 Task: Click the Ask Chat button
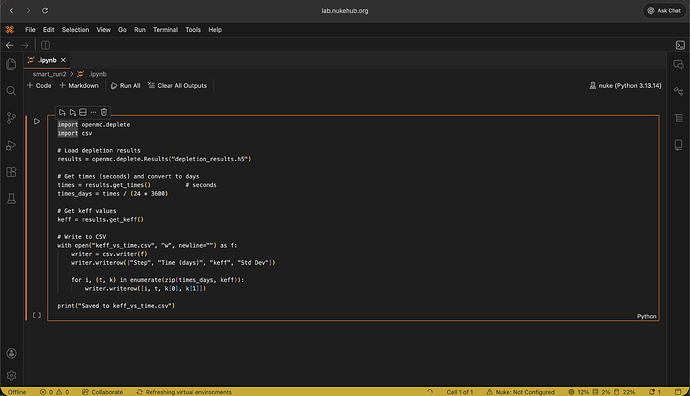click(664, 11)
